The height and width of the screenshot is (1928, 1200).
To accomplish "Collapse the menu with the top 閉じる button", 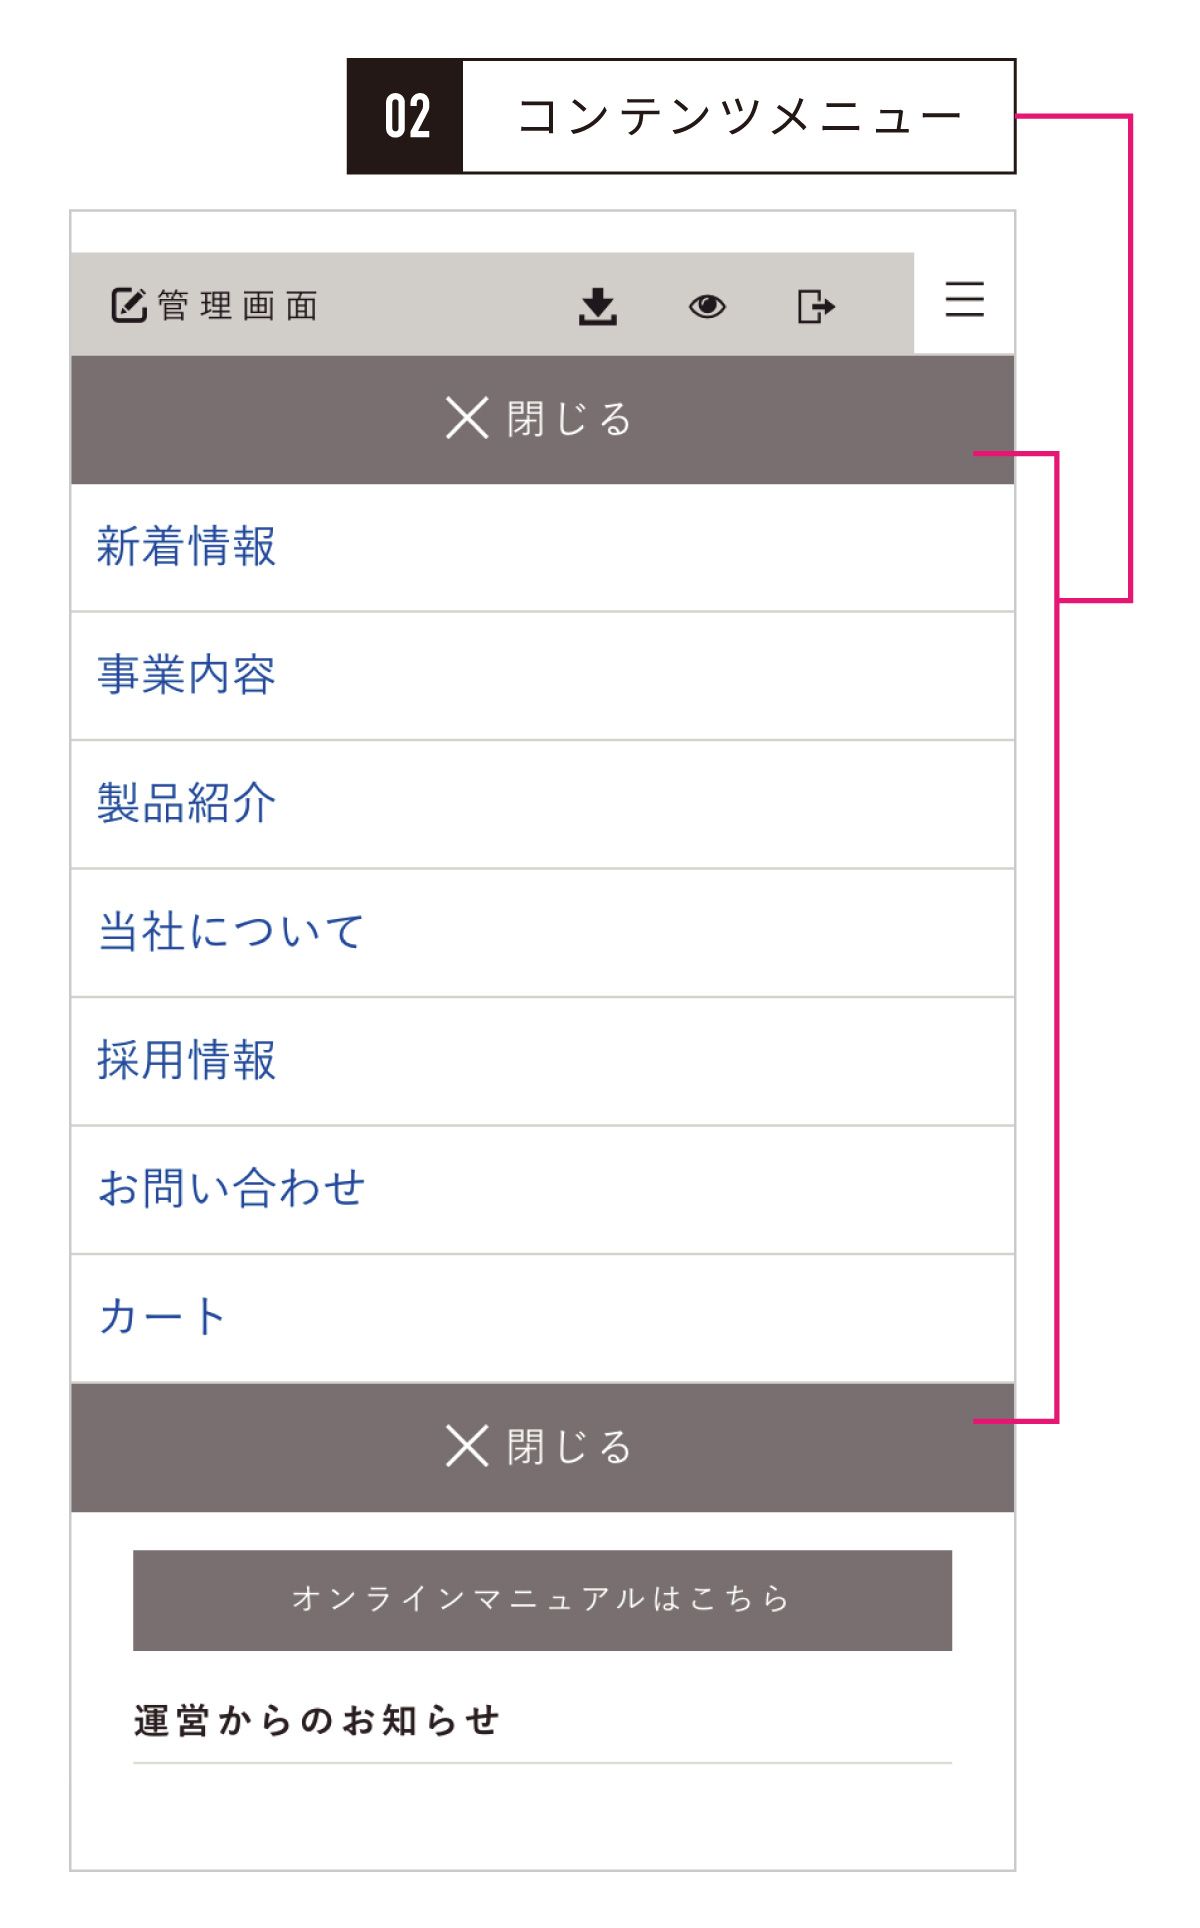I will point(540,418).
